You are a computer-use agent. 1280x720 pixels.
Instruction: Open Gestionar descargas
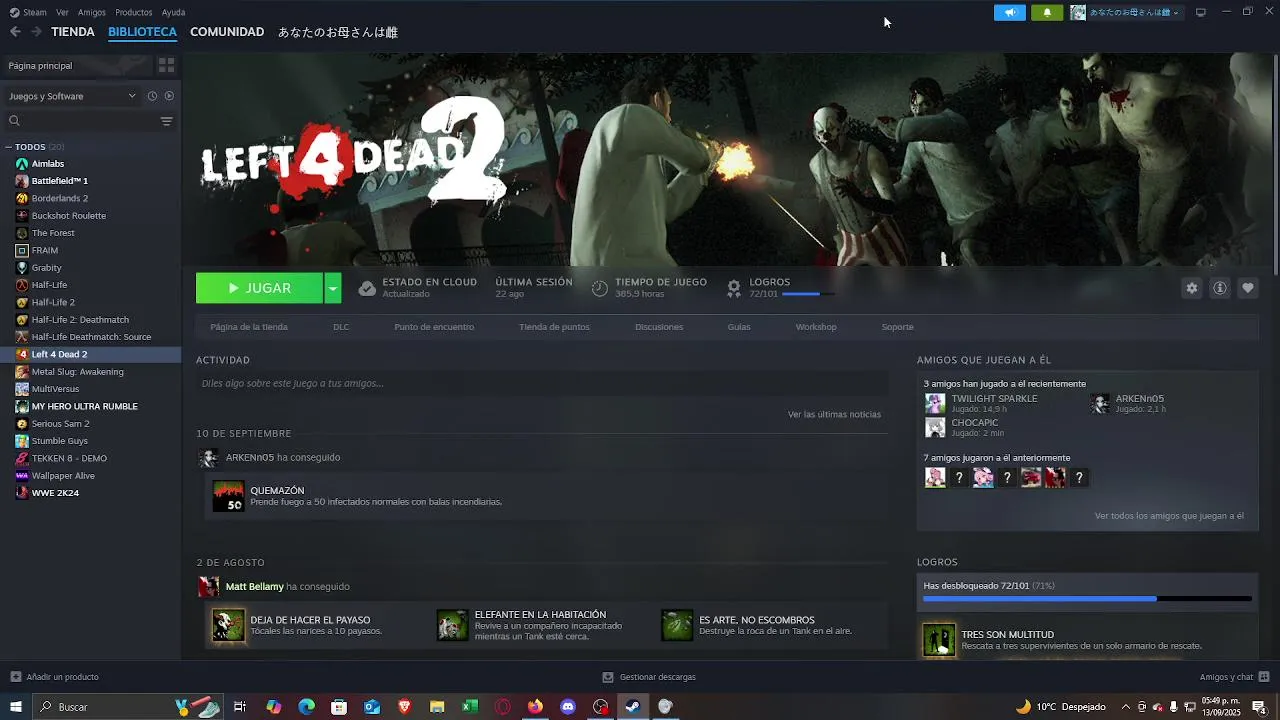click(649, 677)
